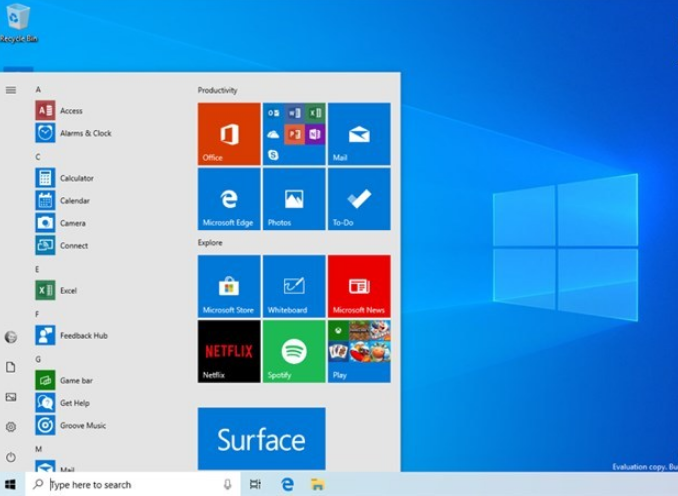678x496 pixels.
Task: Launch Edge from the taskbar
Action: (x=287, y=484)
